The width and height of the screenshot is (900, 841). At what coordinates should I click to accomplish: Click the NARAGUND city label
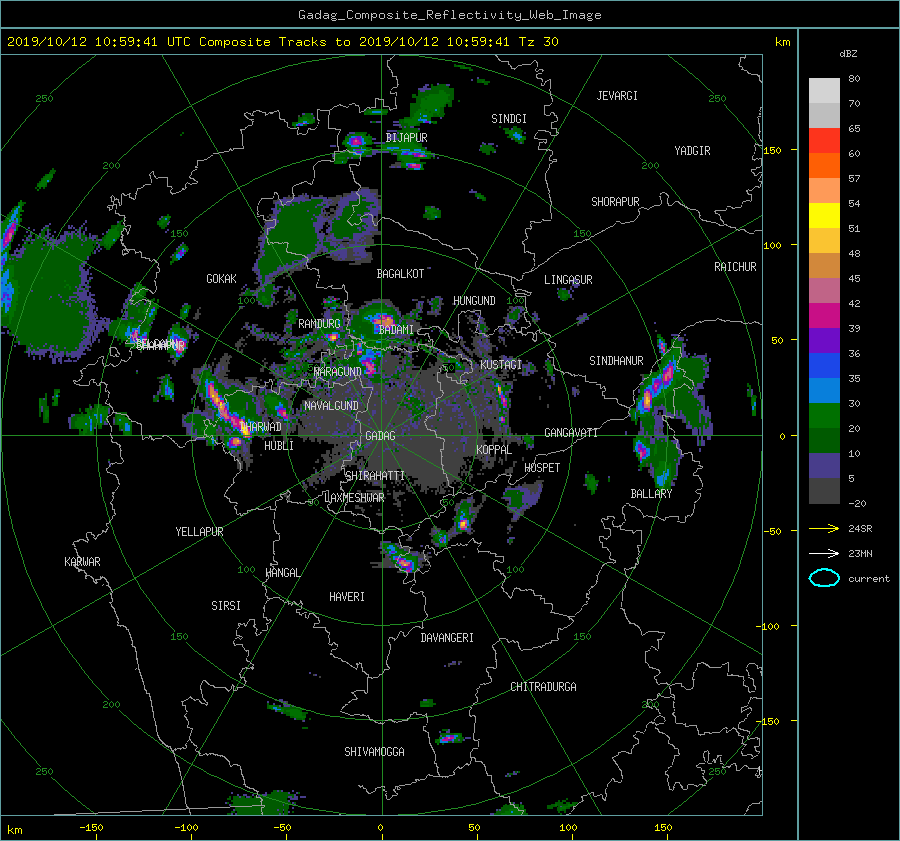pos(338,372)
